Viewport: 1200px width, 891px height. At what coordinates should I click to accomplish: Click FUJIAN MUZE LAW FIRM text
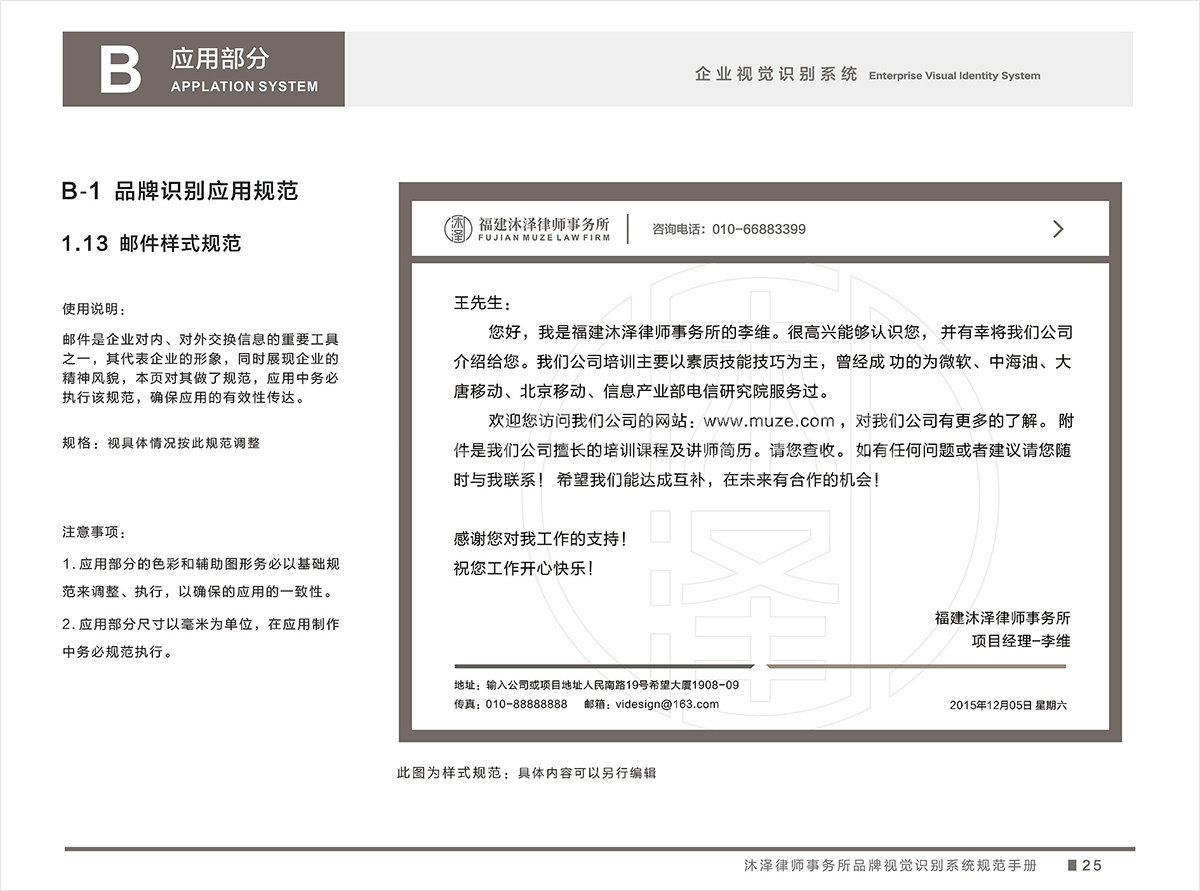click(x=545, y=239)
